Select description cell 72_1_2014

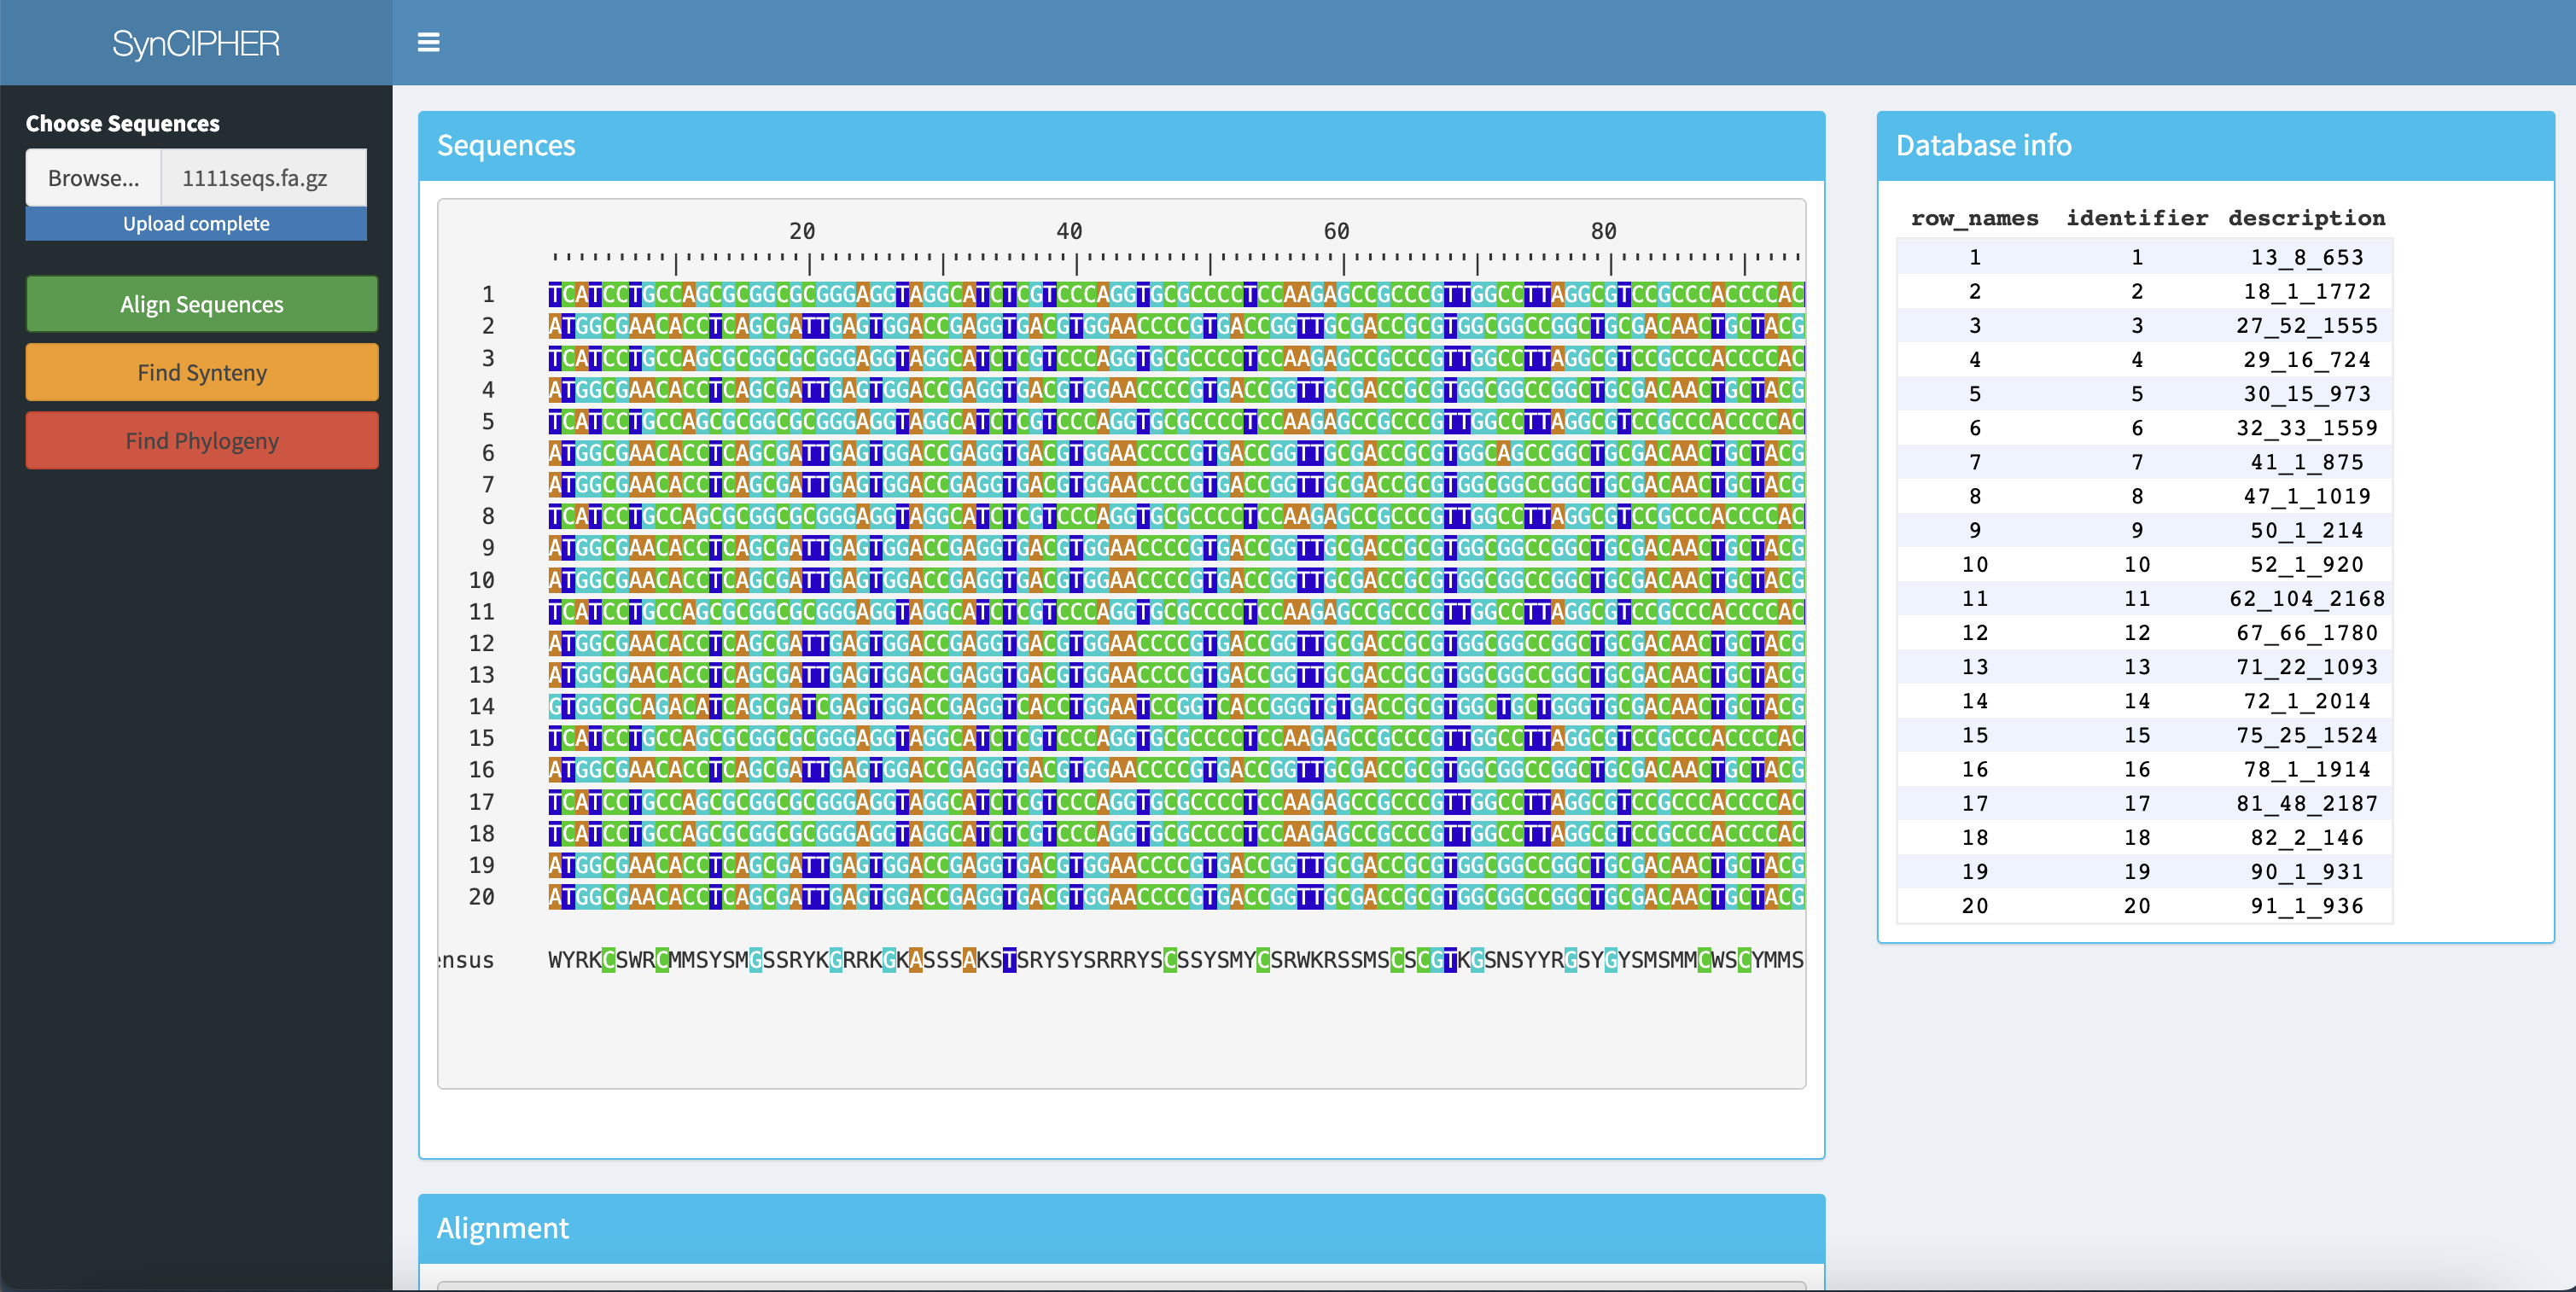pyautogui.click(x=2306, y=701)
